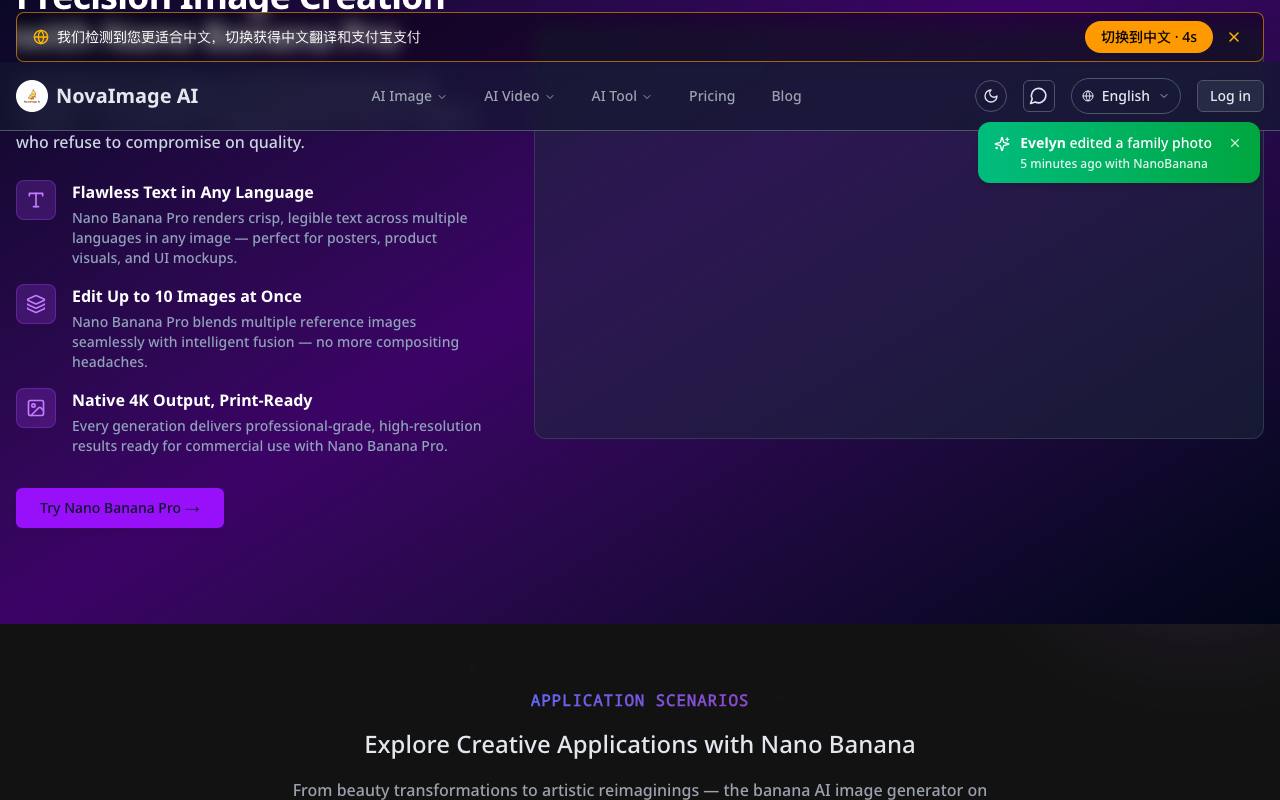Dismiss the Chinese language banner
The image size is (1280, 800).
[1234, 37]
